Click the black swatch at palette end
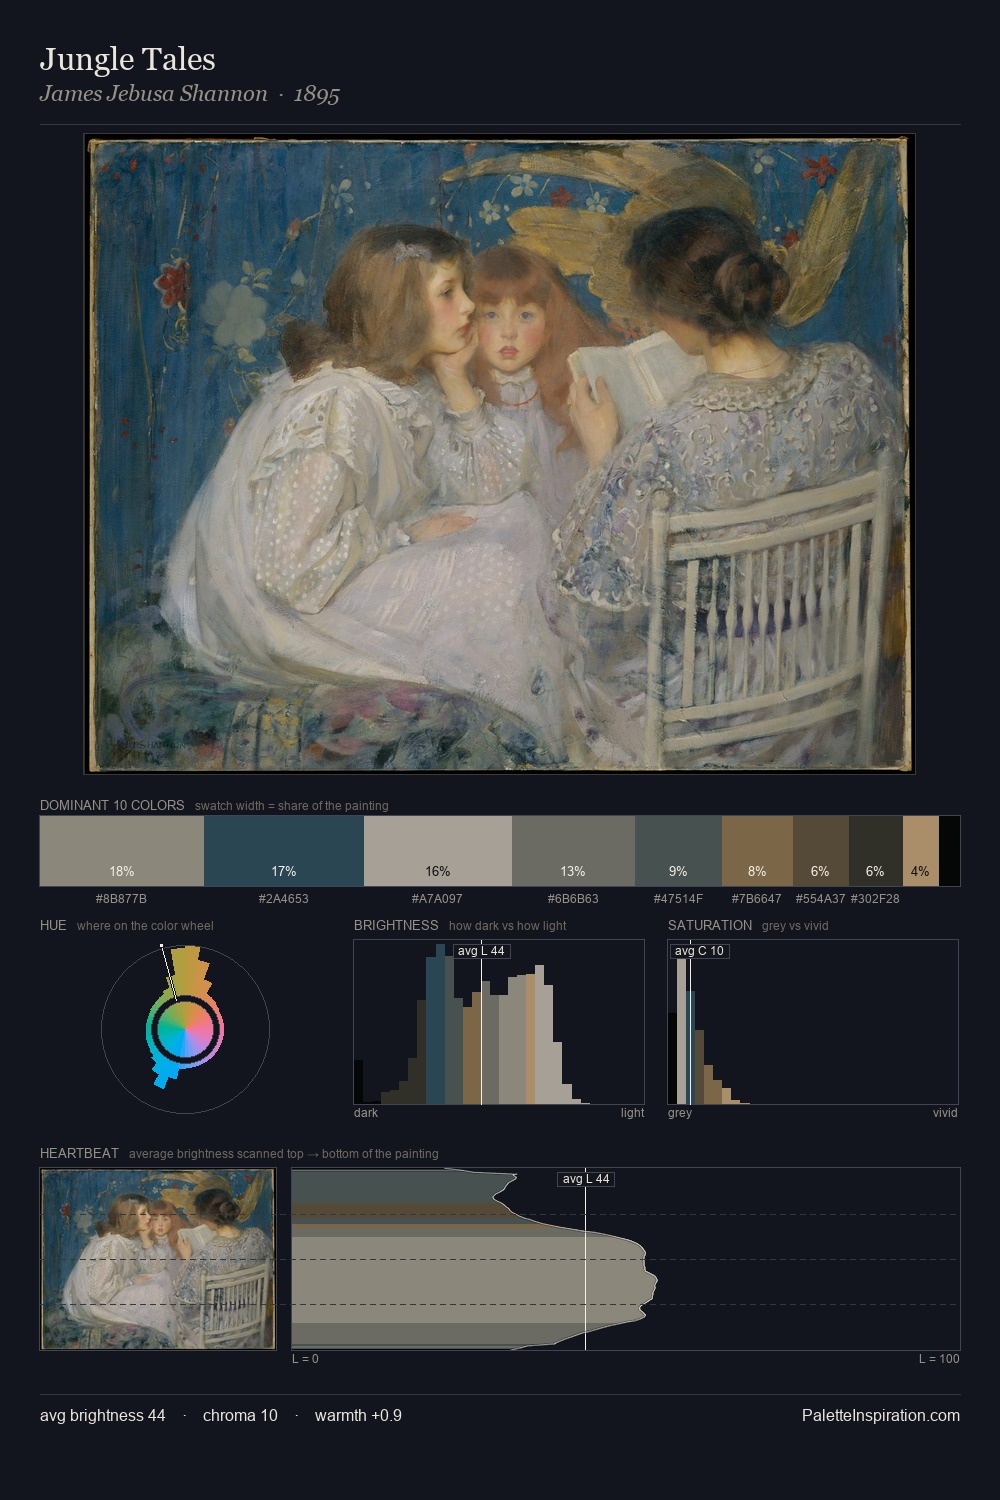The width and height of the screenshot is (1000, 1500). [949, 851]
